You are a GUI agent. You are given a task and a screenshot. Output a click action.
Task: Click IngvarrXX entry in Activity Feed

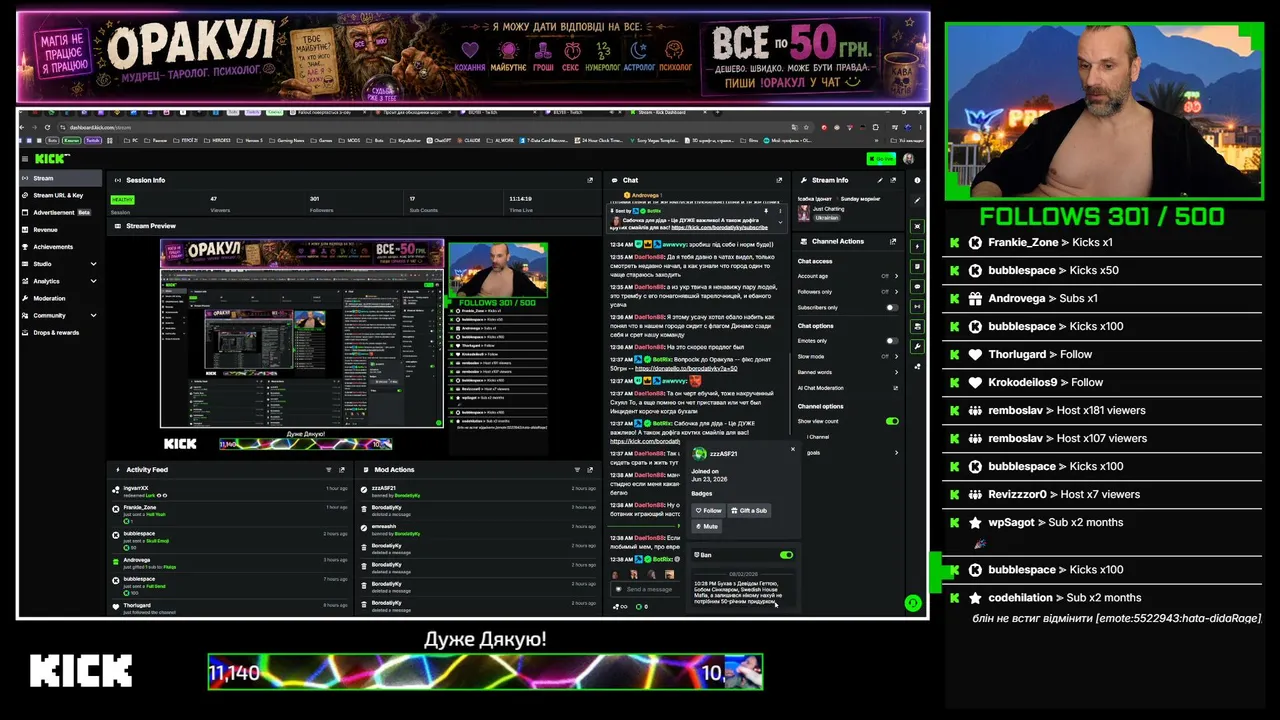[x=229, y=490]
